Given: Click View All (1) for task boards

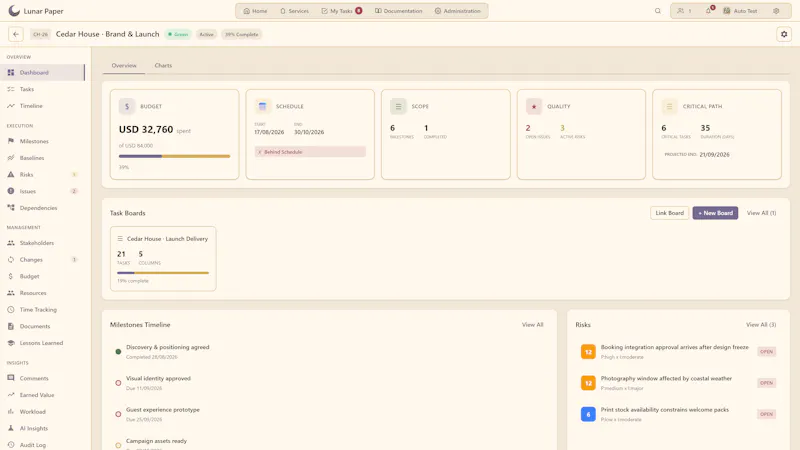Looking at the screenshot, I should 761,213.
